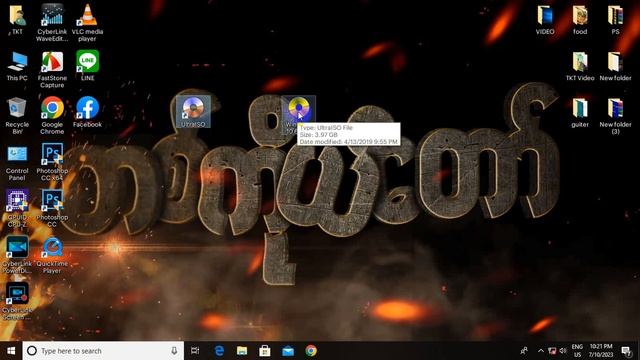This screenshot has height=360, width=640.
Task: Open the New folder (3) icon
Action: [x=615, y=116]
